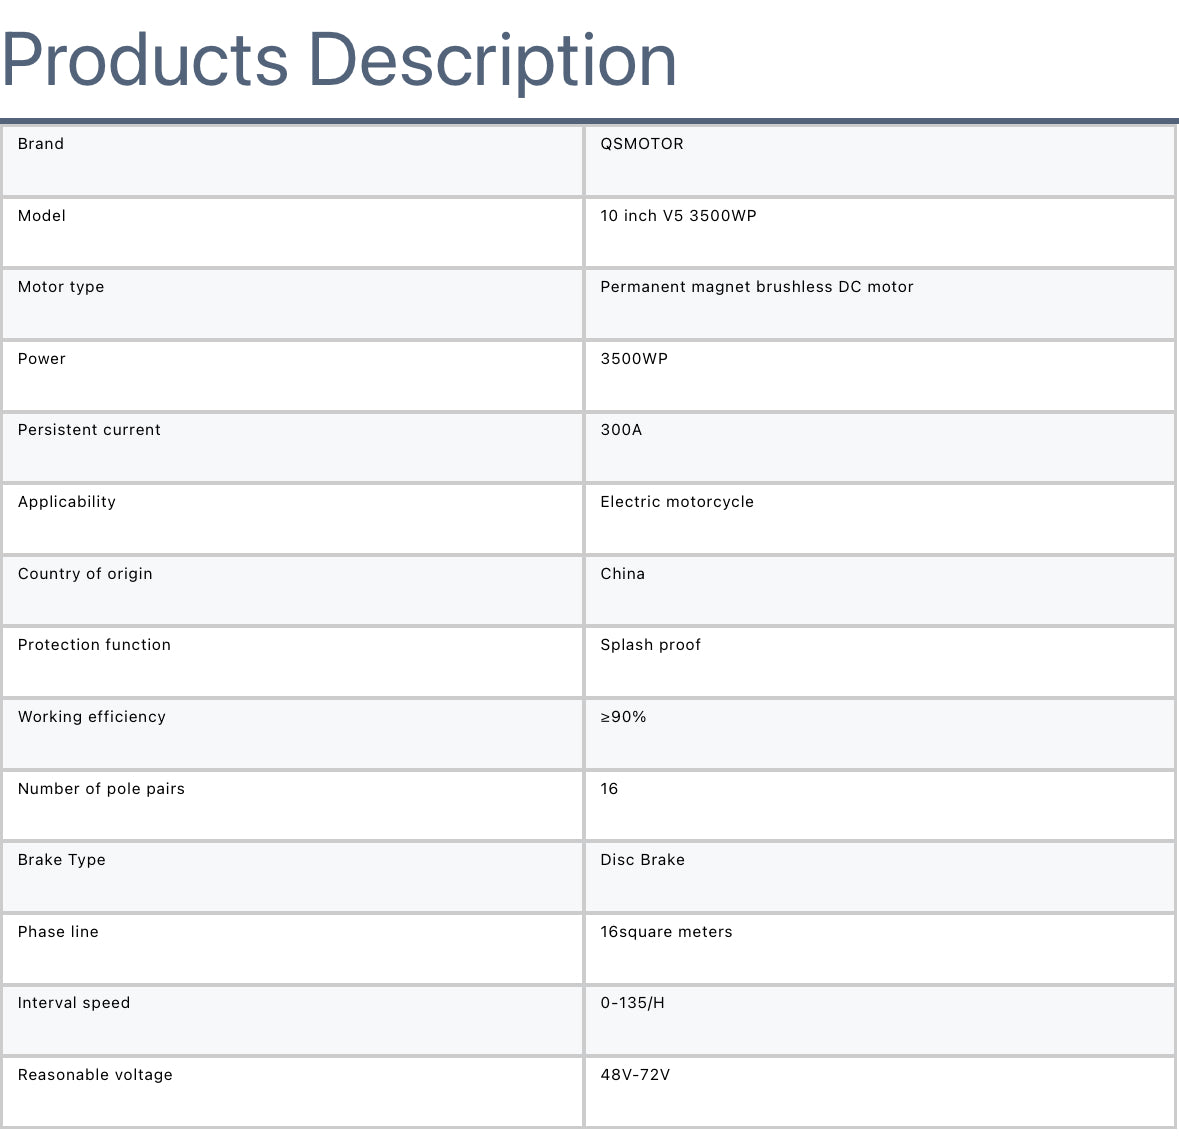Click the 3500WP power value
Viewport: 1179px width, 1143px height.
[634, 359]
